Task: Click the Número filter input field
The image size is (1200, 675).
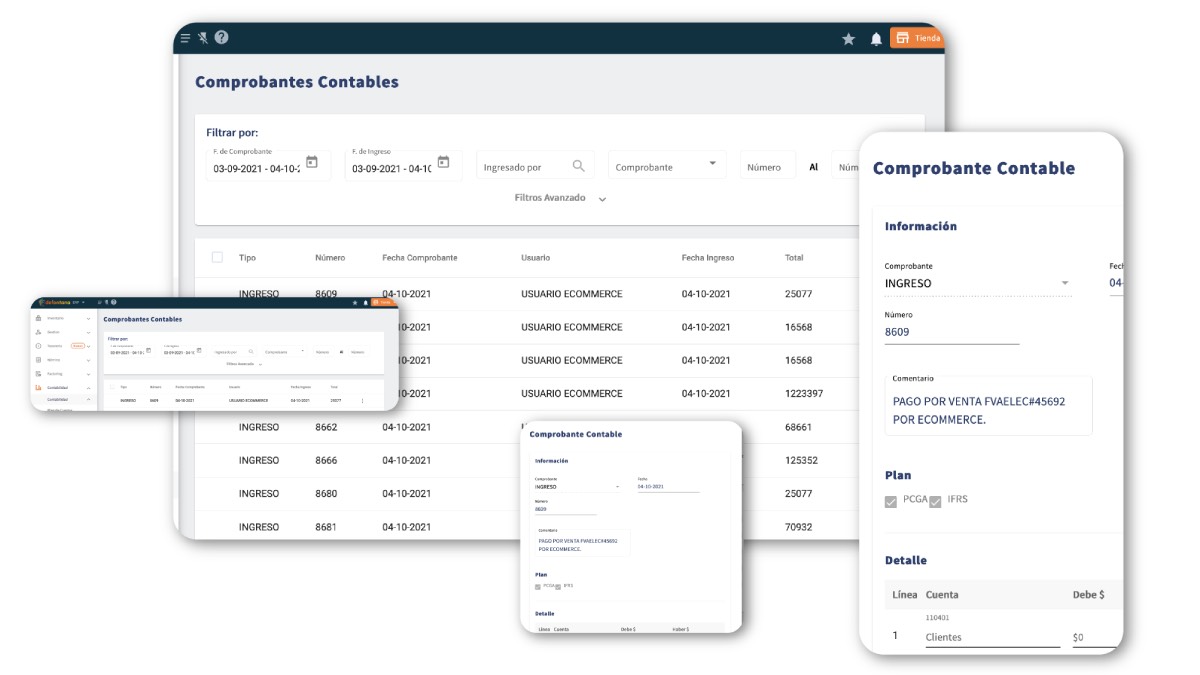Action: click(766, 167)
